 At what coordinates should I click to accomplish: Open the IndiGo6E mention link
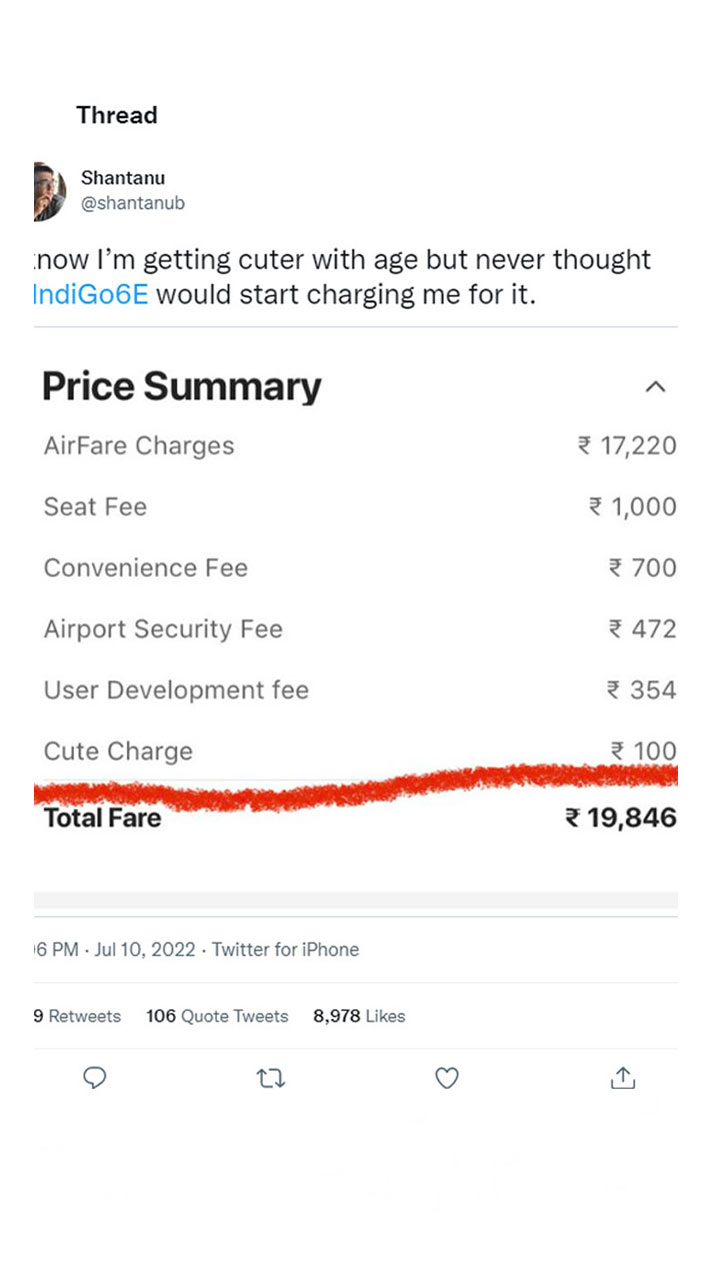[91, 295]
